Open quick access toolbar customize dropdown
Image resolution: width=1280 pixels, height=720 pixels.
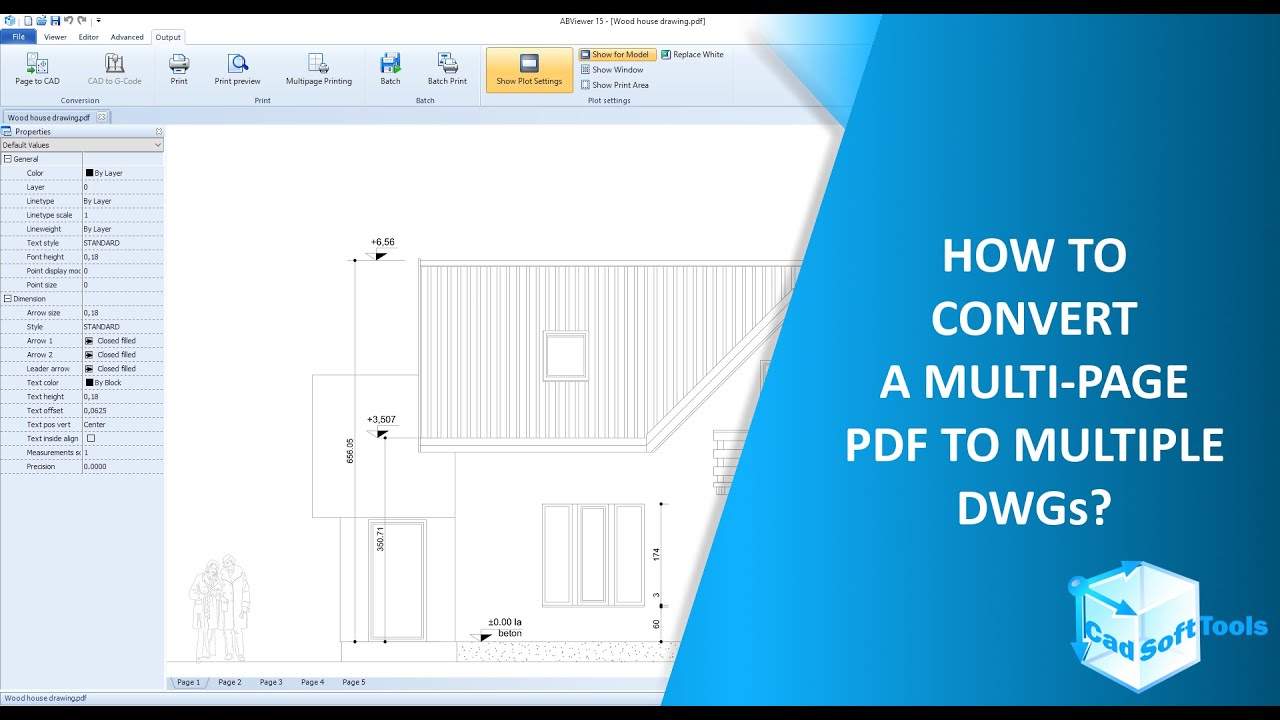pyautogui.click(x=98, y=20)
